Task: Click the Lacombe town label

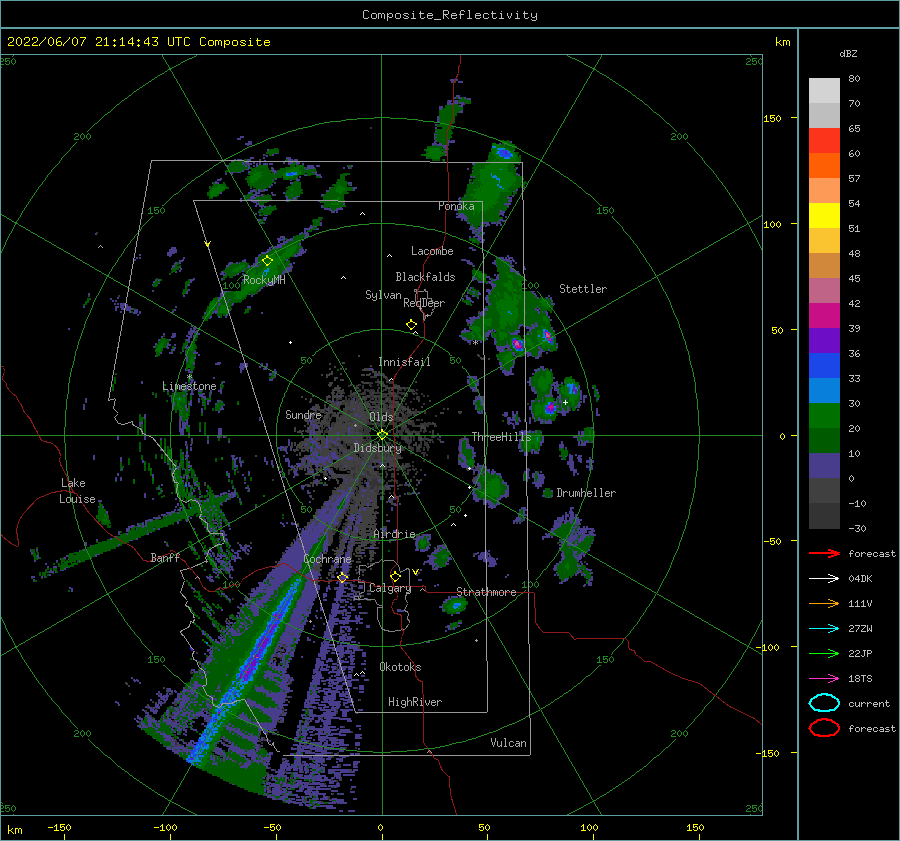Action: pyautogui.click(x=432, y=251)
